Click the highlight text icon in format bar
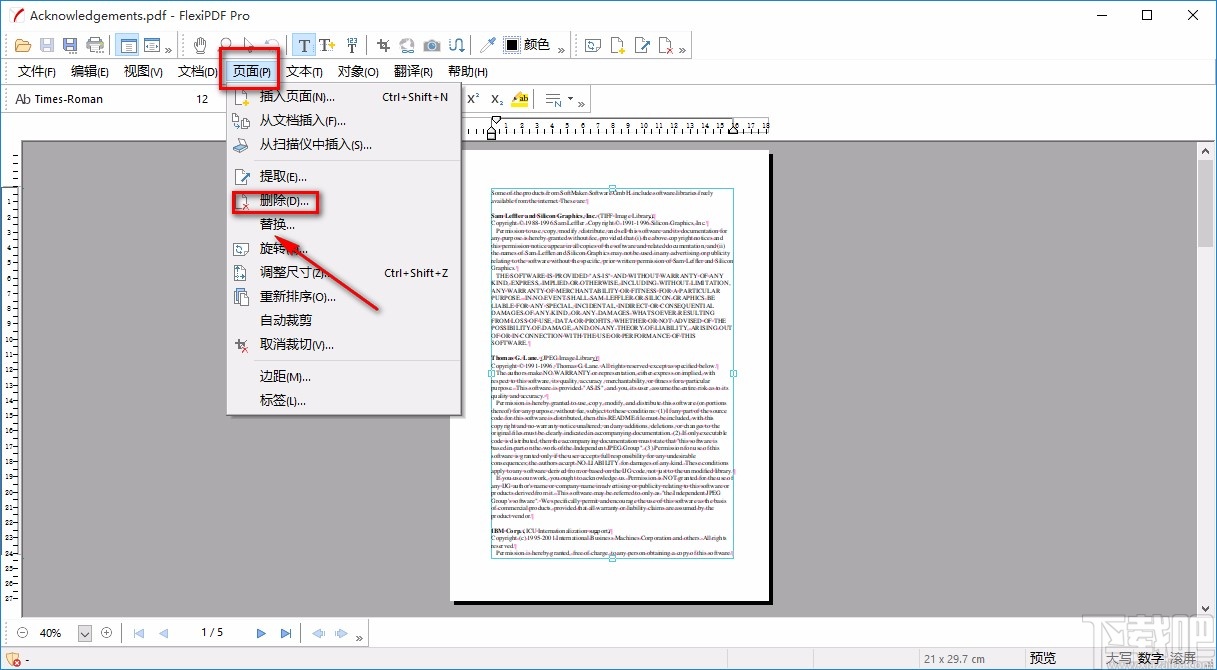Screen dimensions: 1217x670 coord(520,98)
